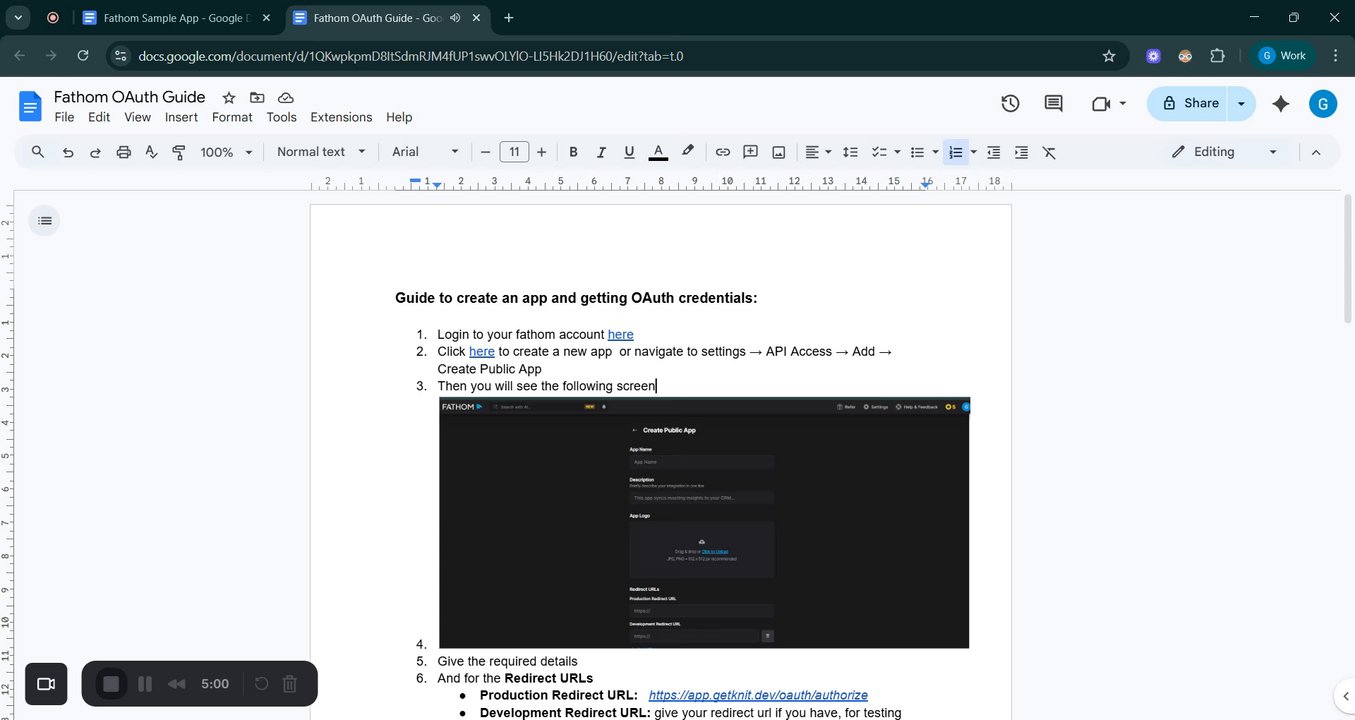1355x720 pixels.
Task: Toggle the checklist formatting
Action: (x=879, y=152)
